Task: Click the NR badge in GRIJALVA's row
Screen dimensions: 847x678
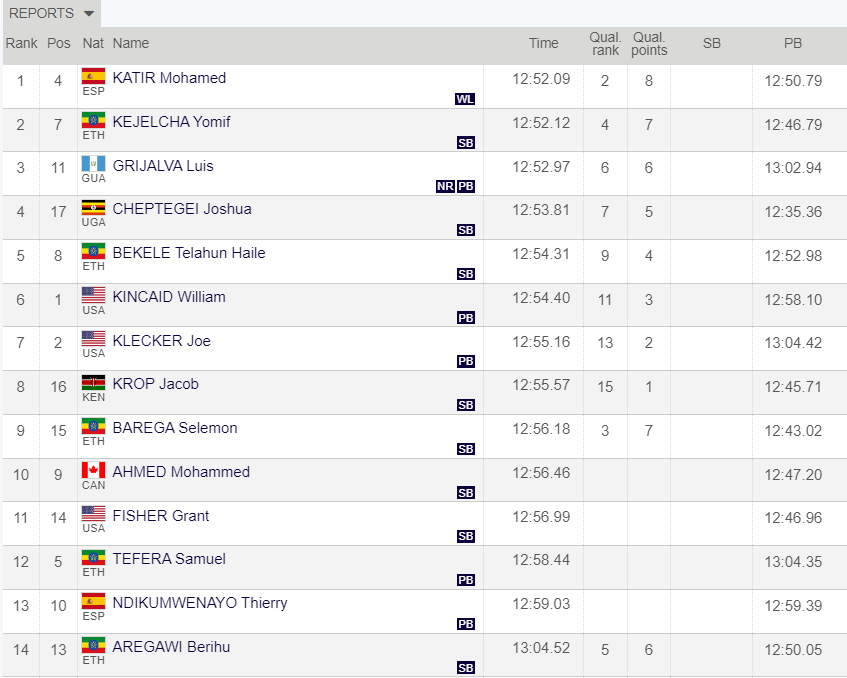Action: coord(445,186)
